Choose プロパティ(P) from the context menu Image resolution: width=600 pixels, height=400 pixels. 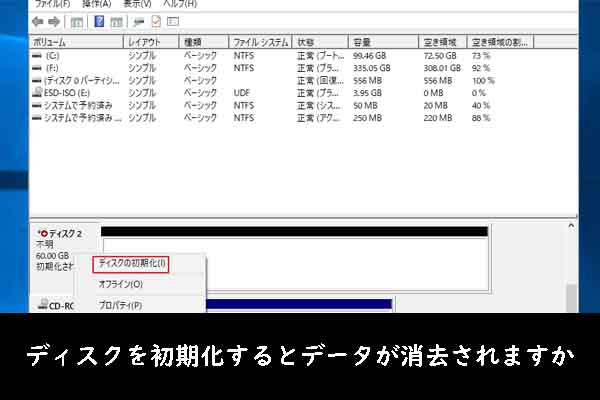tap(120, 305)
